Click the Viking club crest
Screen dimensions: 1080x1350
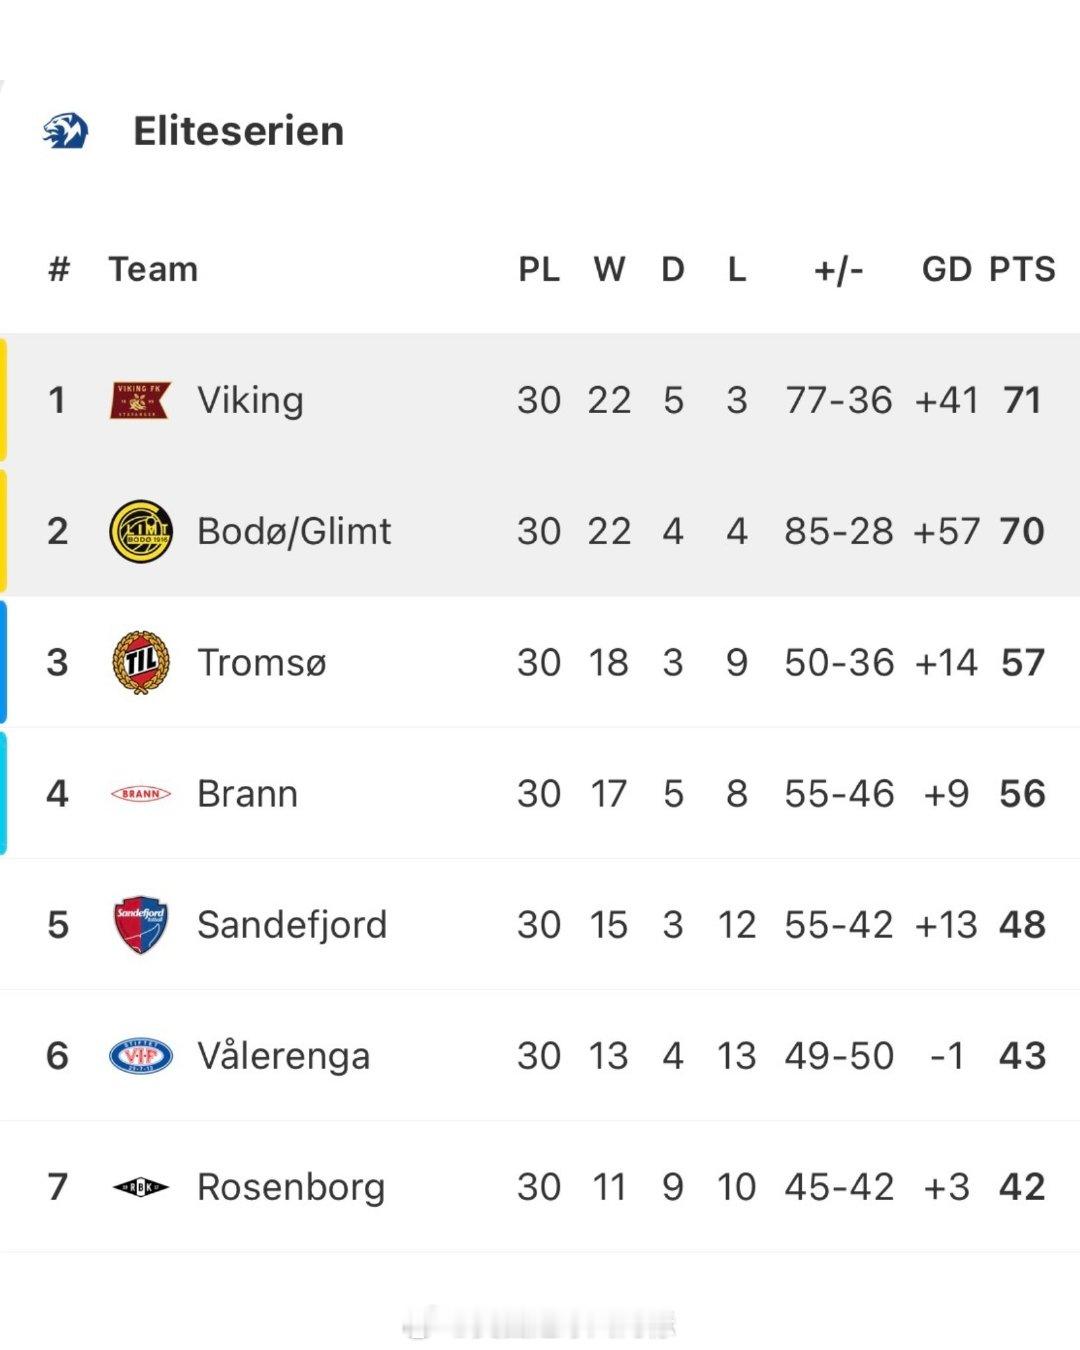pyautogui.click(x=140, y=400)
